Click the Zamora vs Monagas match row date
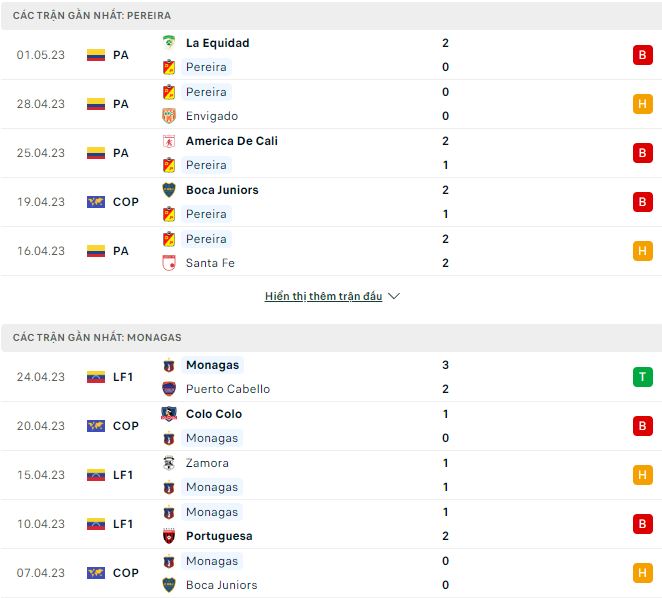The image size is (662, 598). [40, 475]
